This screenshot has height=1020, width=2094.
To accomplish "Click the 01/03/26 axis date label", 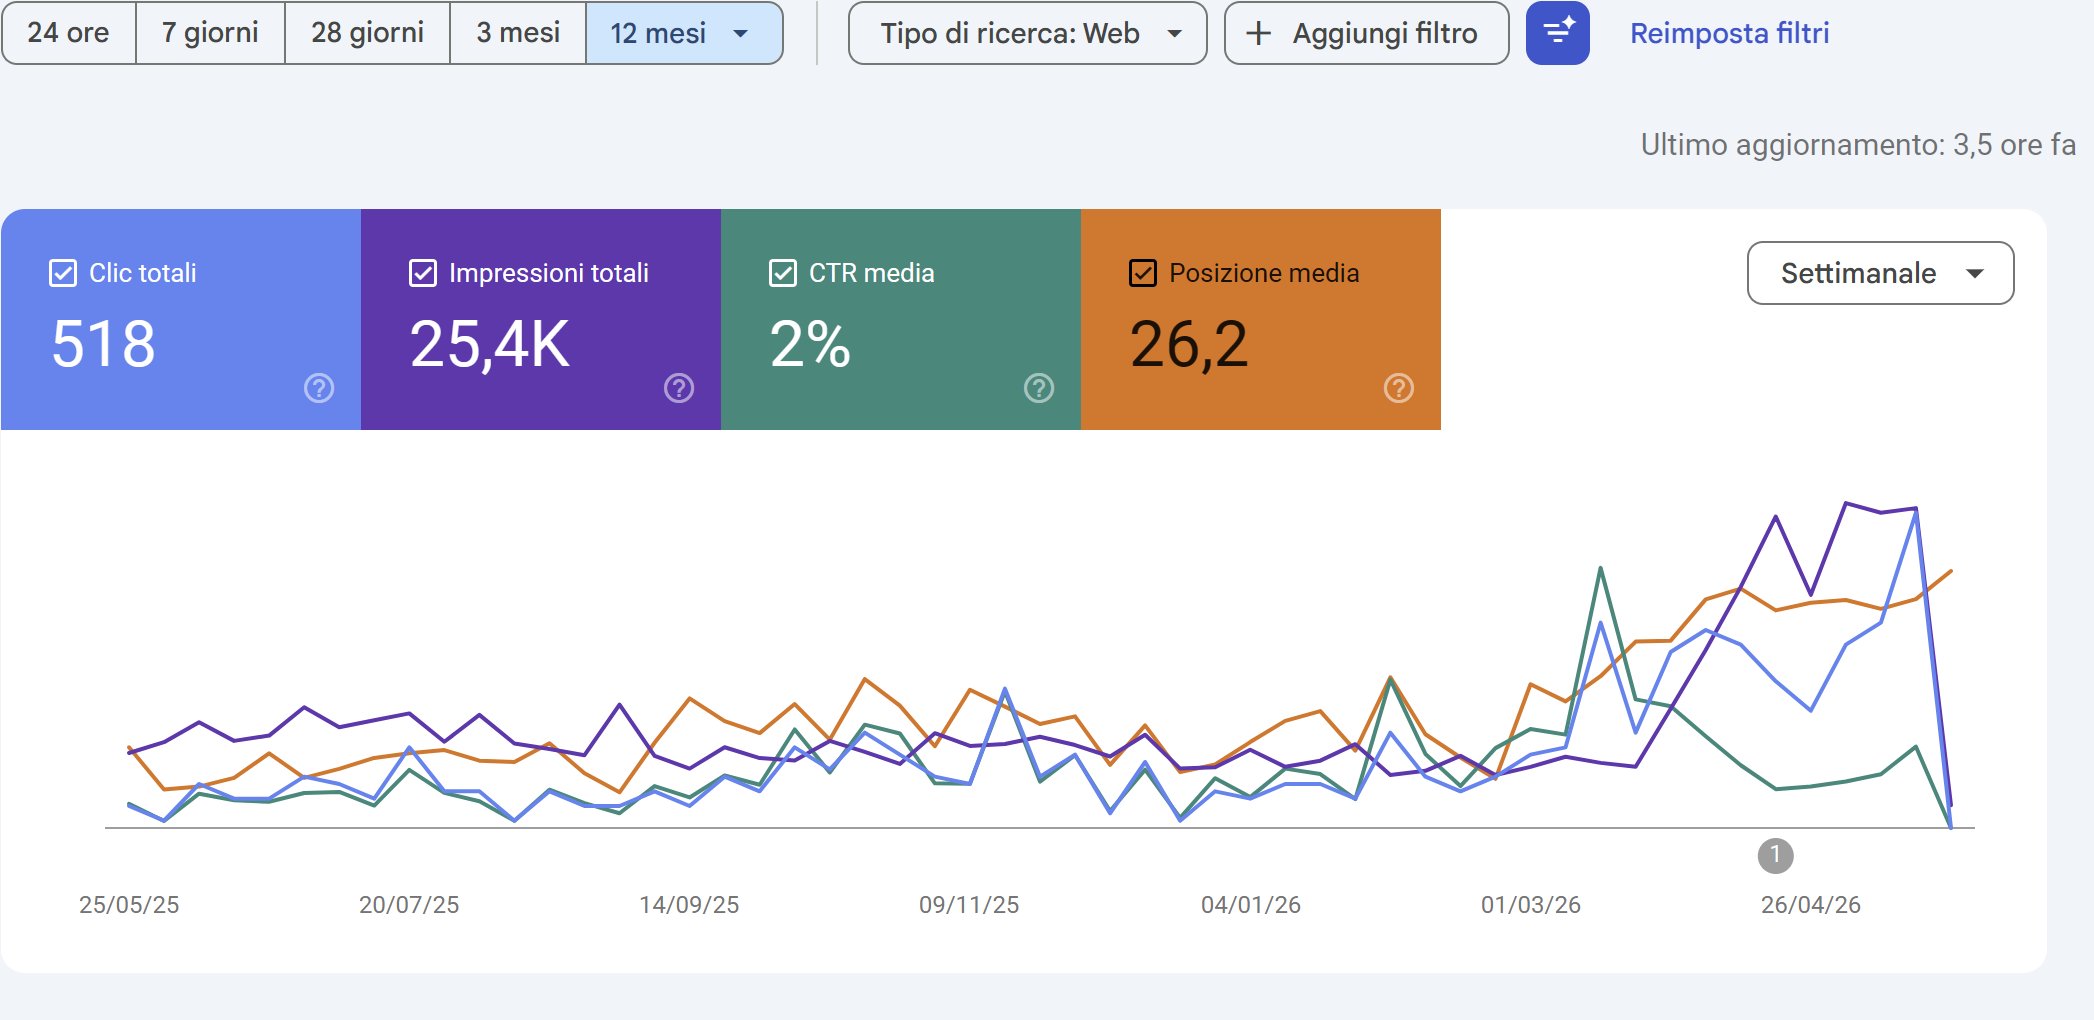I will pos(1531,905).
